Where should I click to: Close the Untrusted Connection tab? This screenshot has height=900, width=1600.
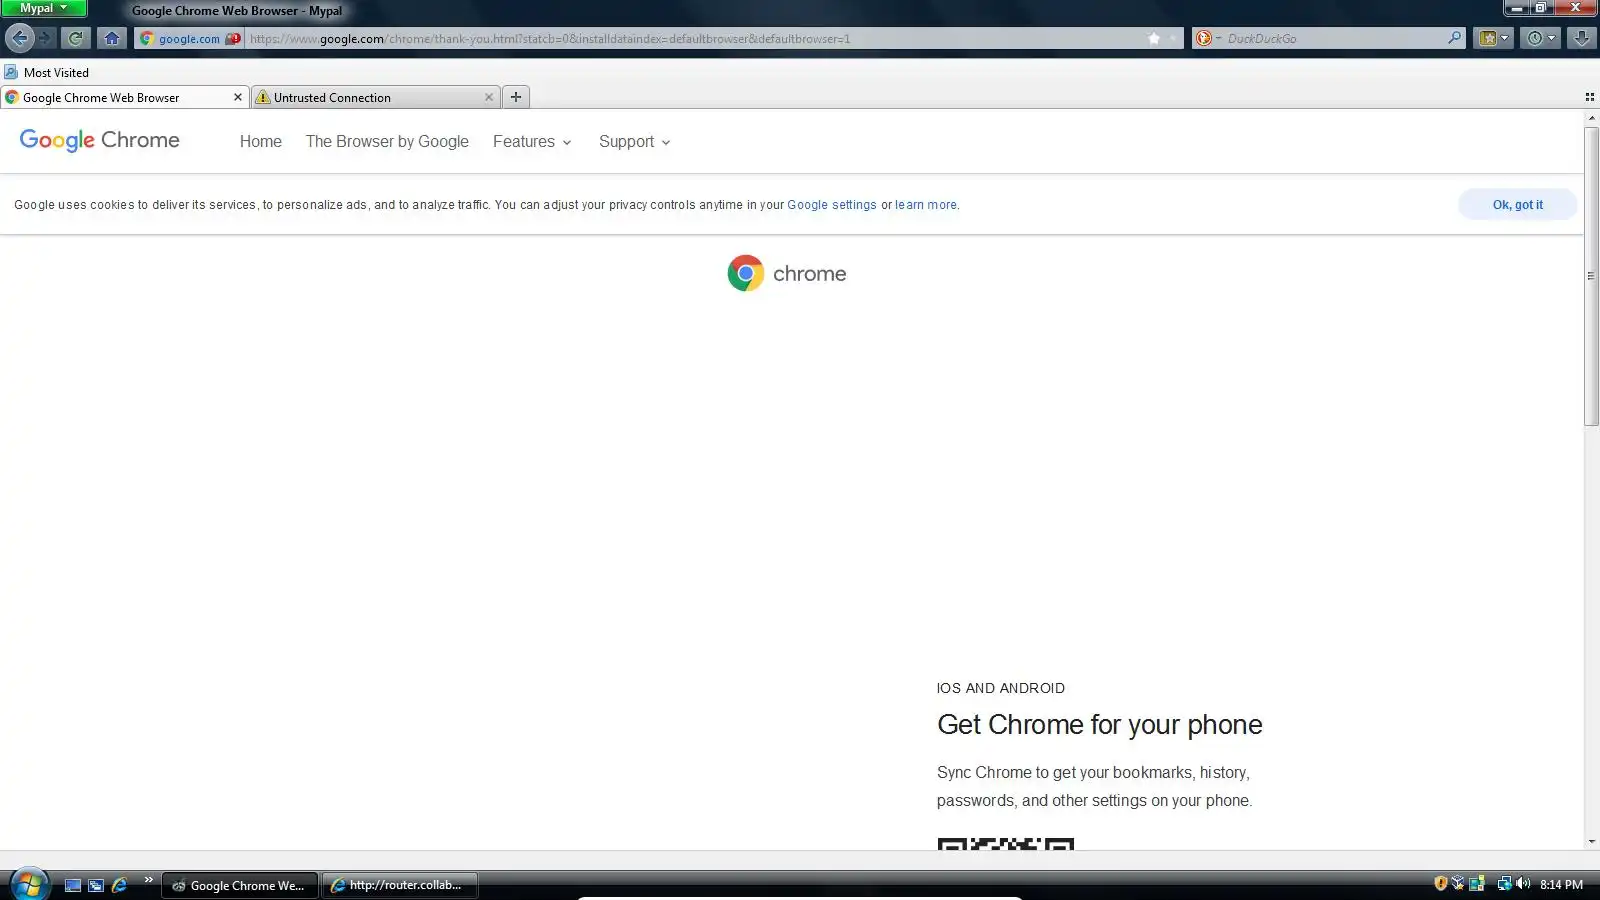point(488,97)
